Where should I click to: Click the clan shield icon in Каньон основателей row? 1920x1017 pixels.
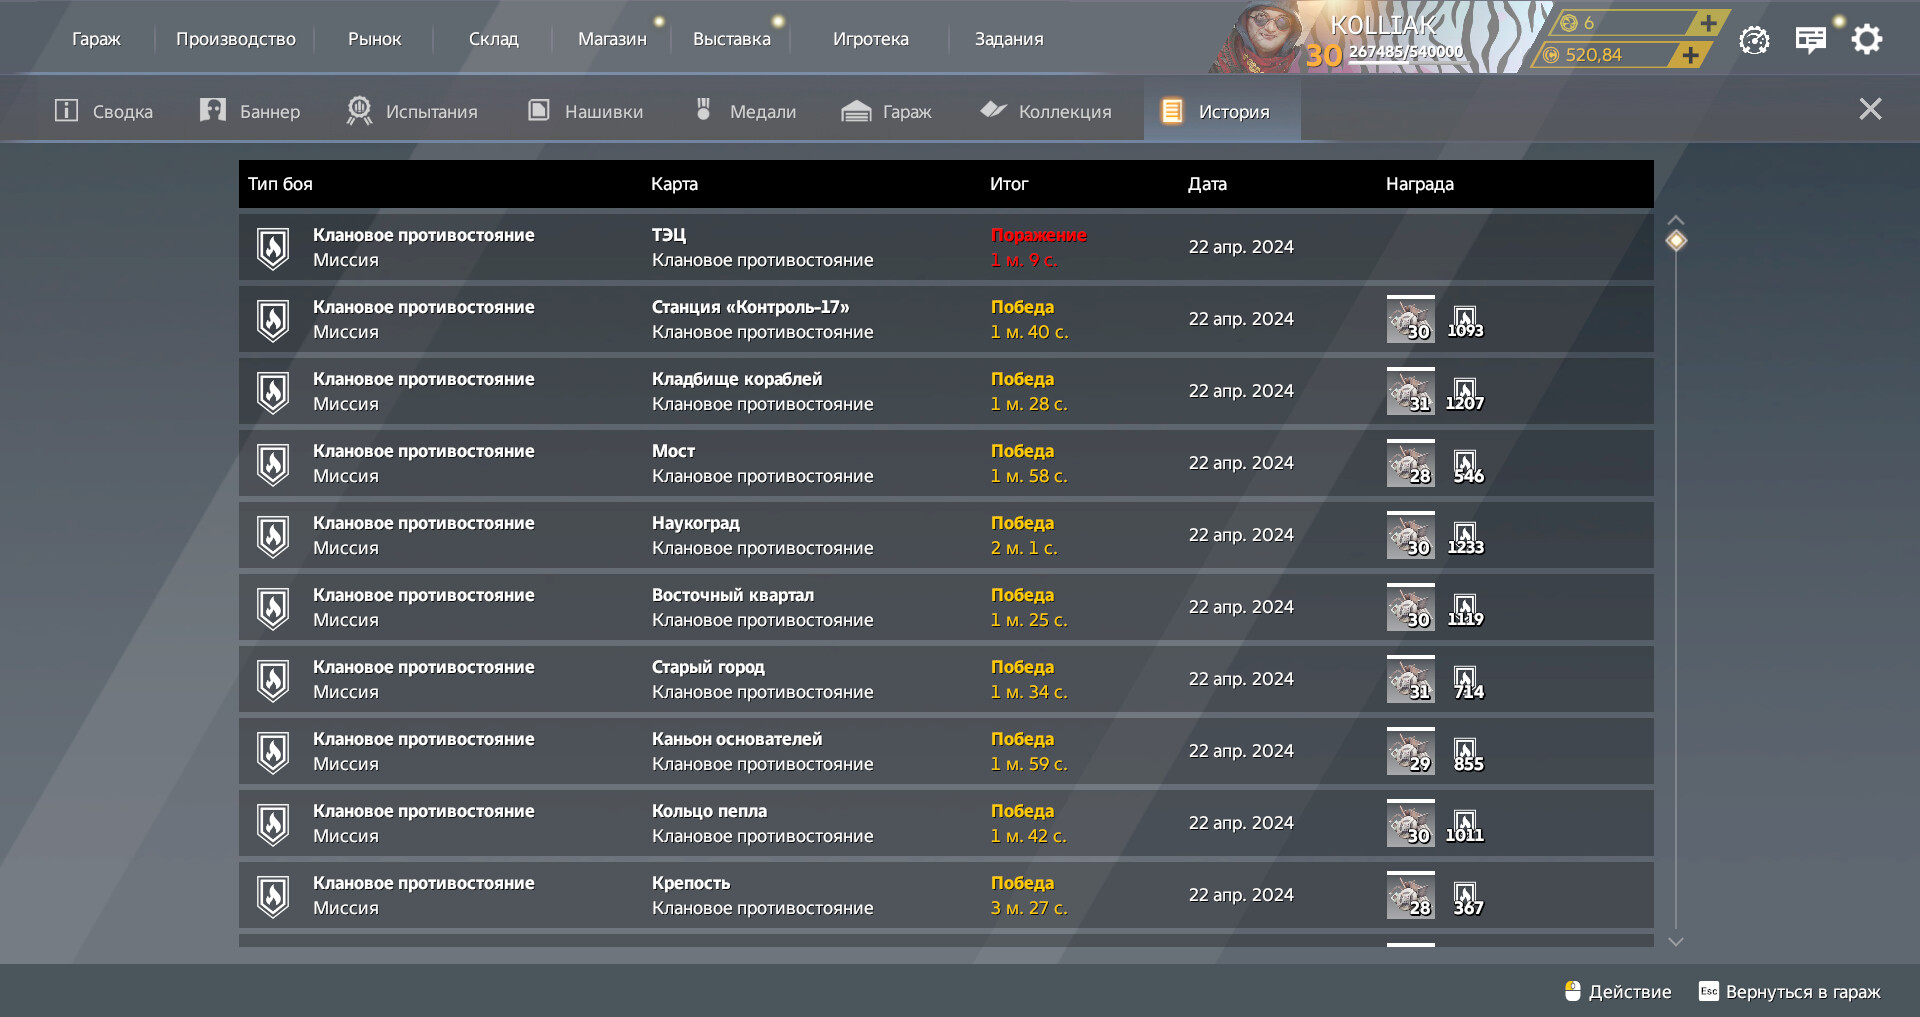(273, 752)
